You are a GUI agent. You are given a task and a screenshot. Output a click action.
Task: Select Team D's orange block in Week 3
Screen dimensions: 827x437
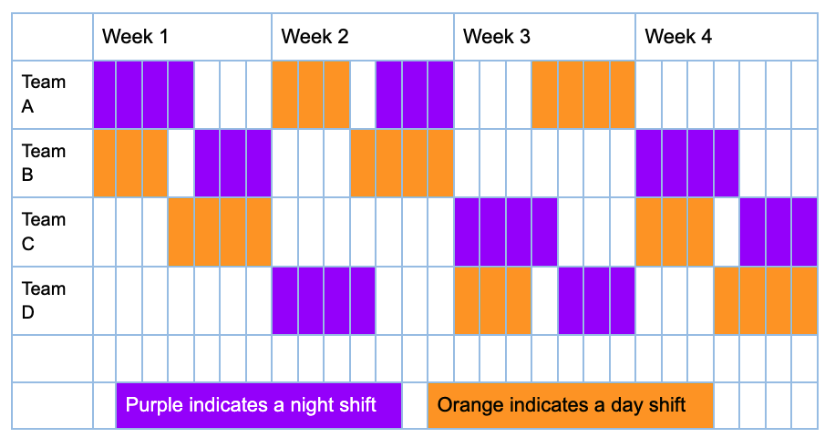click(x=492, y=301)
